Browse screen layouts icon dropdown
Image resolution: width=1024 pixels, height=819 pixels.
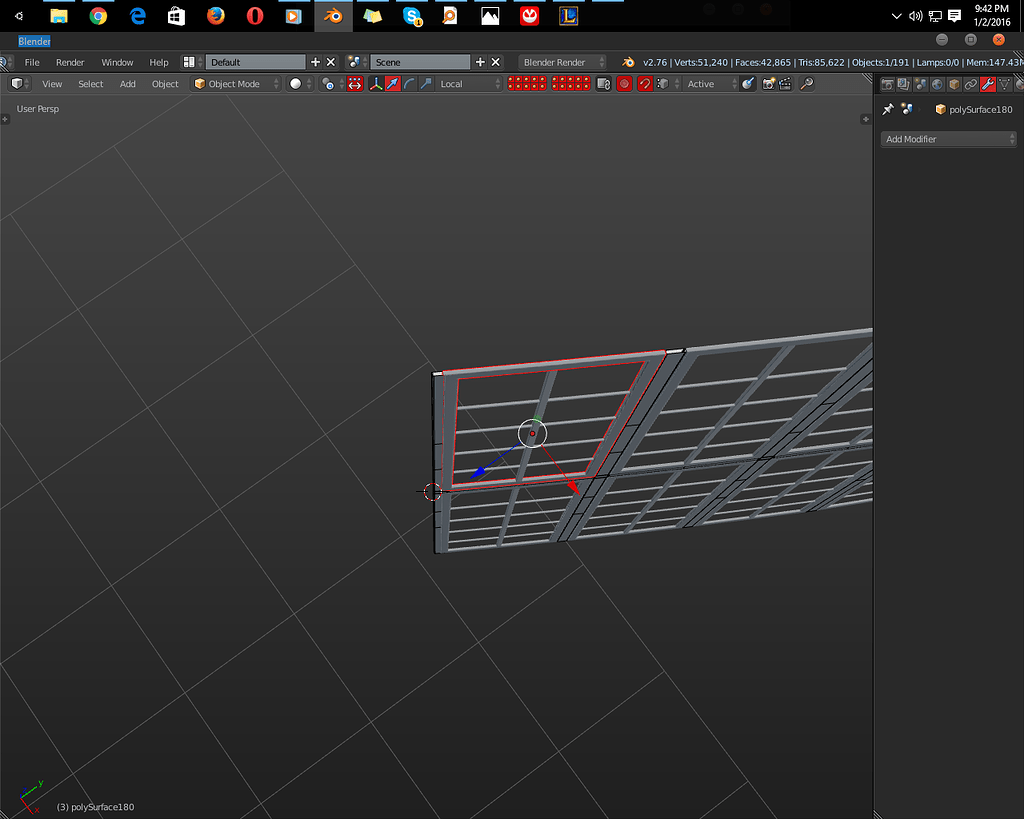[x=191, y=62]
